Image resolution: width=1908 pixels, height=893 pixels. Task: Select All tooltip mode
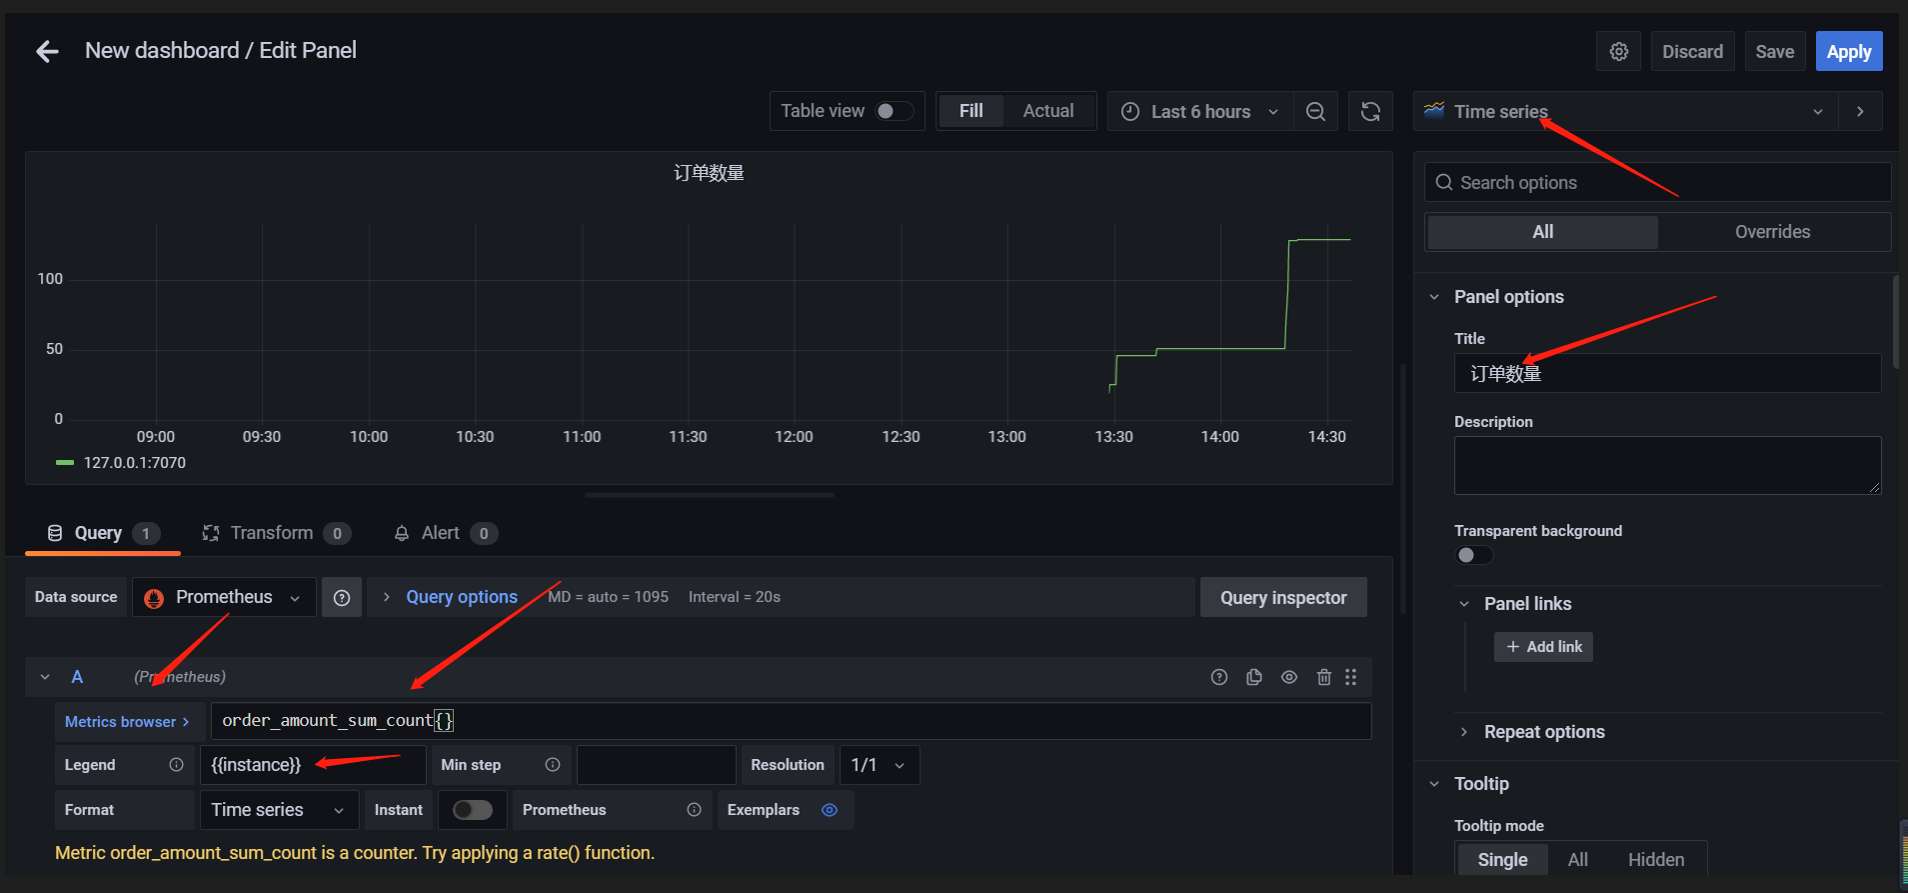(1578, 860)
